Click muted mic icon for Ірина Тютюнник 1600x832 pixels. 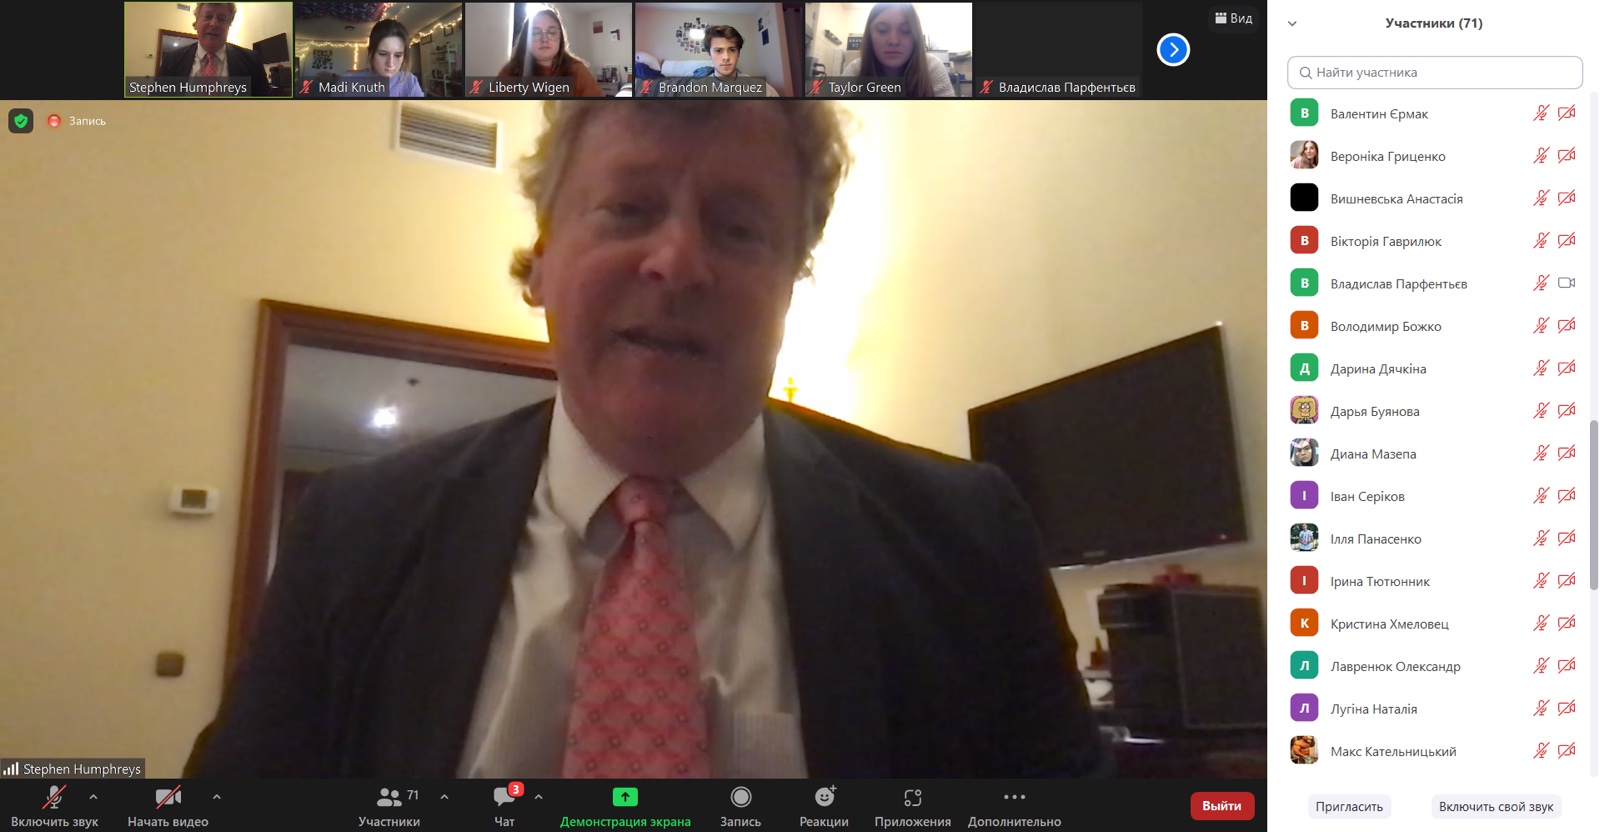coord(1541,580)
